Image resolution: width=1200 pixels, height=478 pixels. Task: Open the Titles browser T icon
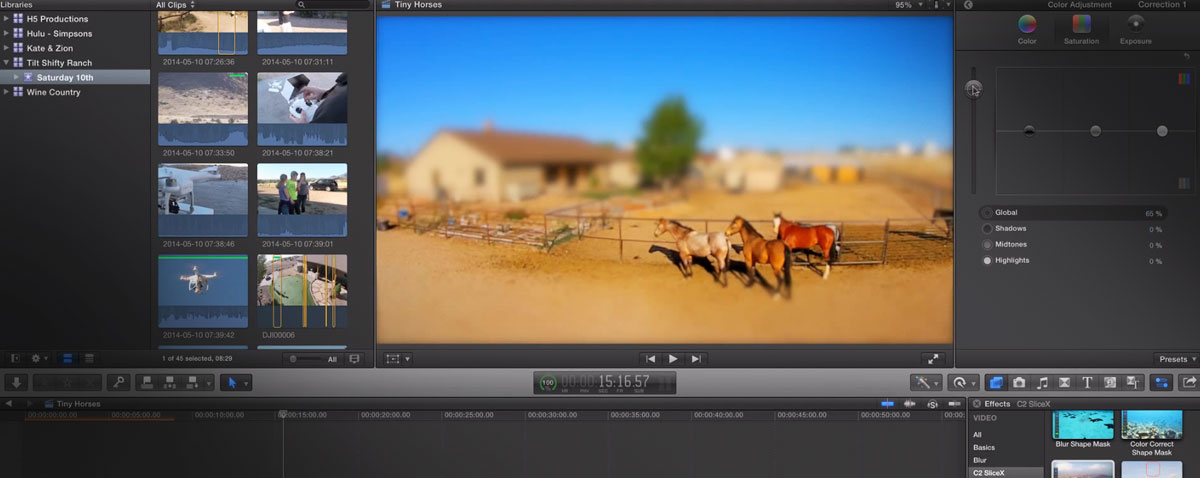pos(1088,382)
